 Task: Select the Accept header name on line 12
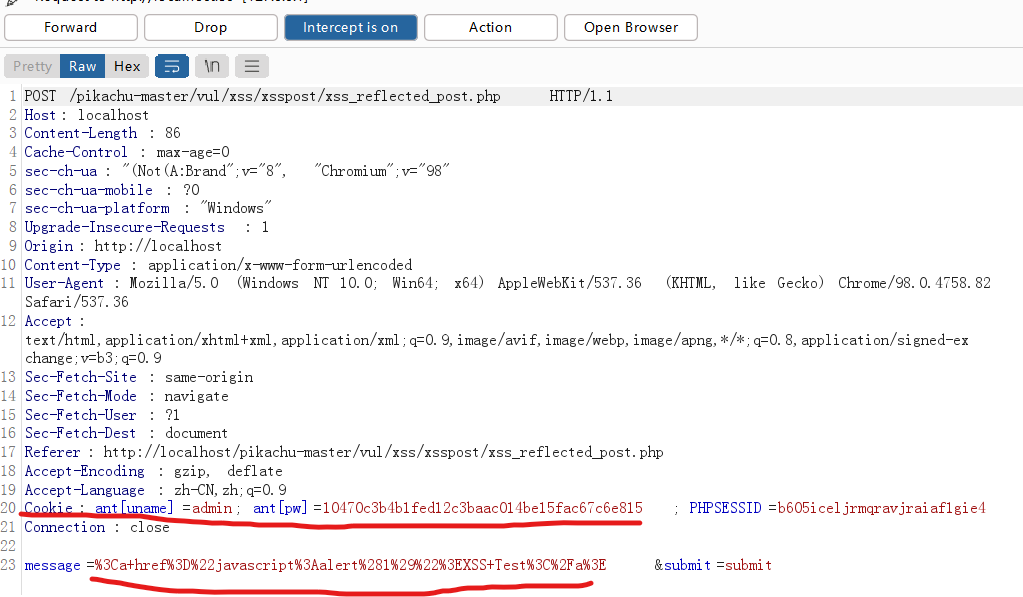pos(48,321)
